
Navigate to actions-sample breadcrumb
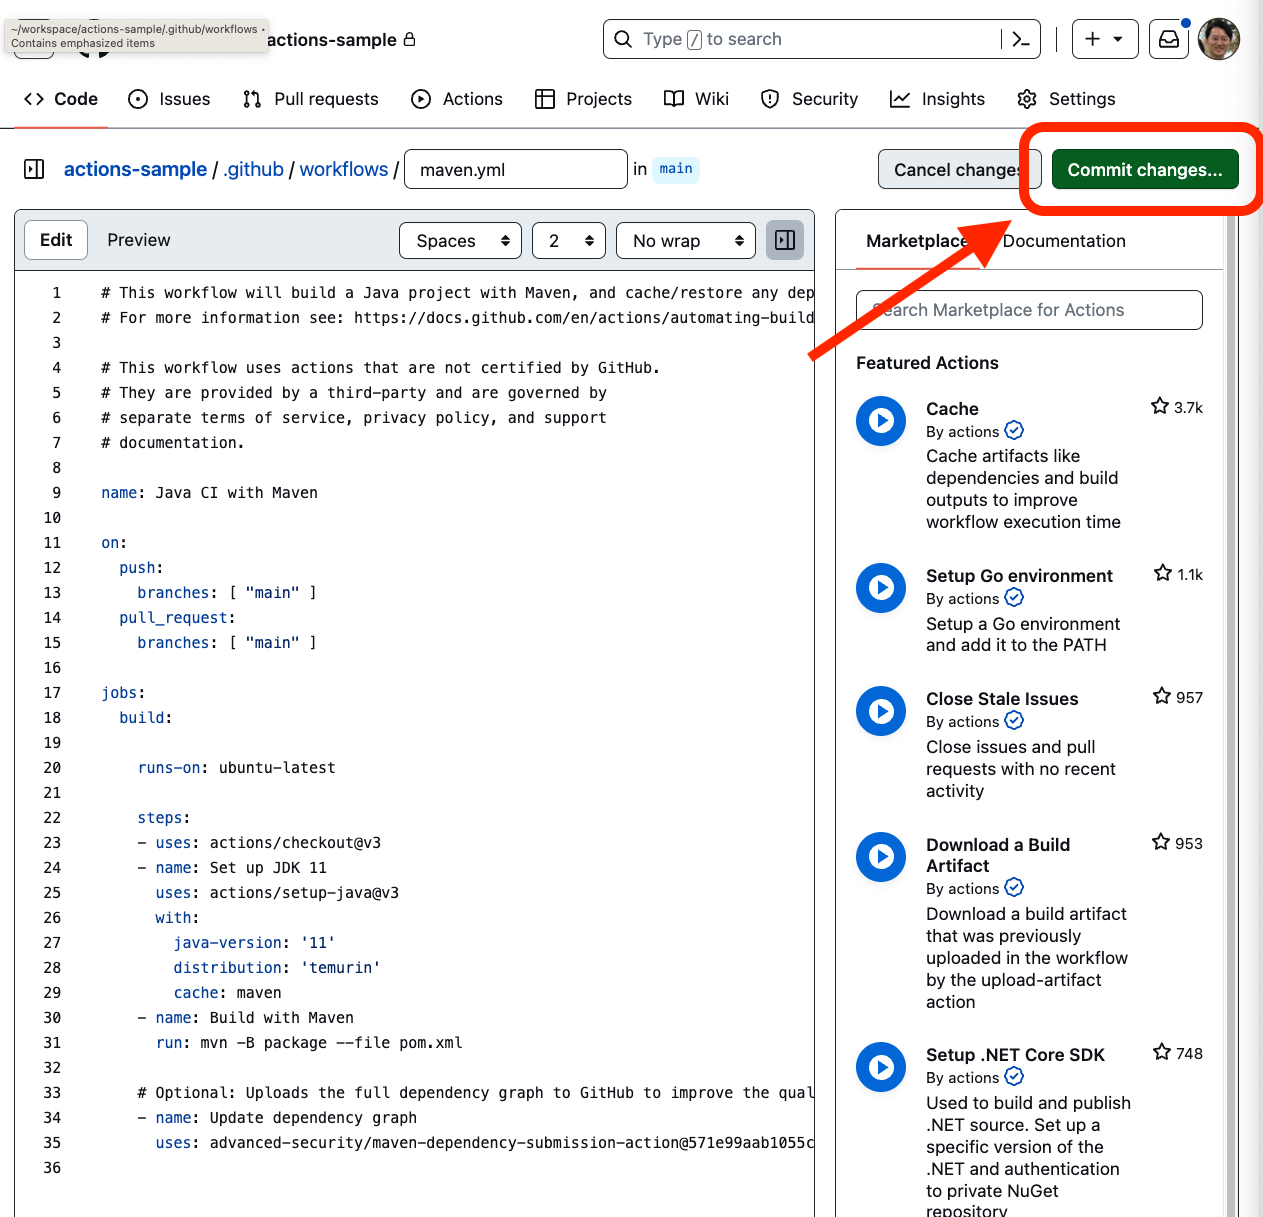135,169
